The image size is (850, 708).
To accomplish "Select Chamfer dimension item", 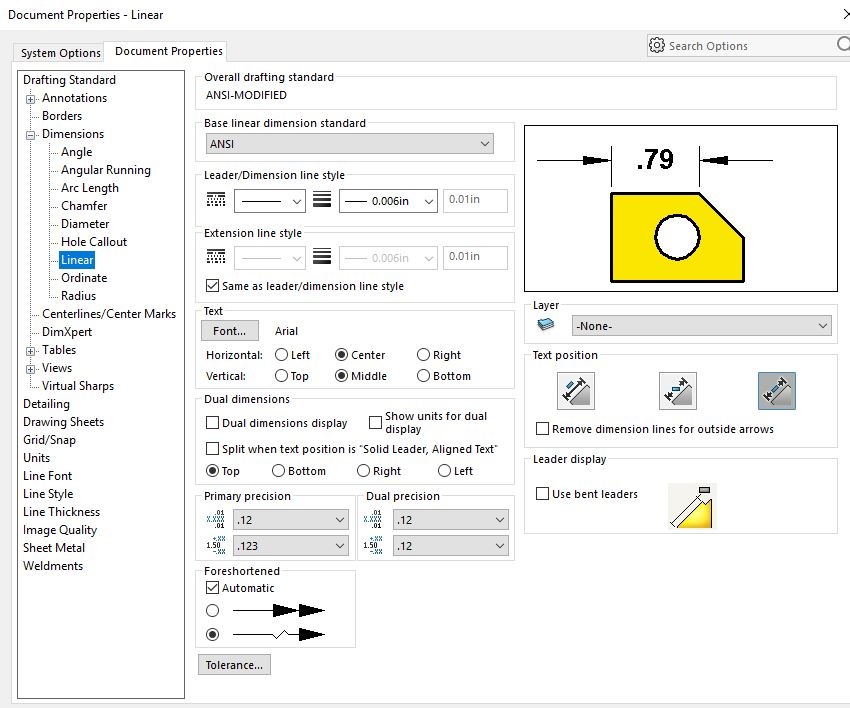I will pos(84,206).
